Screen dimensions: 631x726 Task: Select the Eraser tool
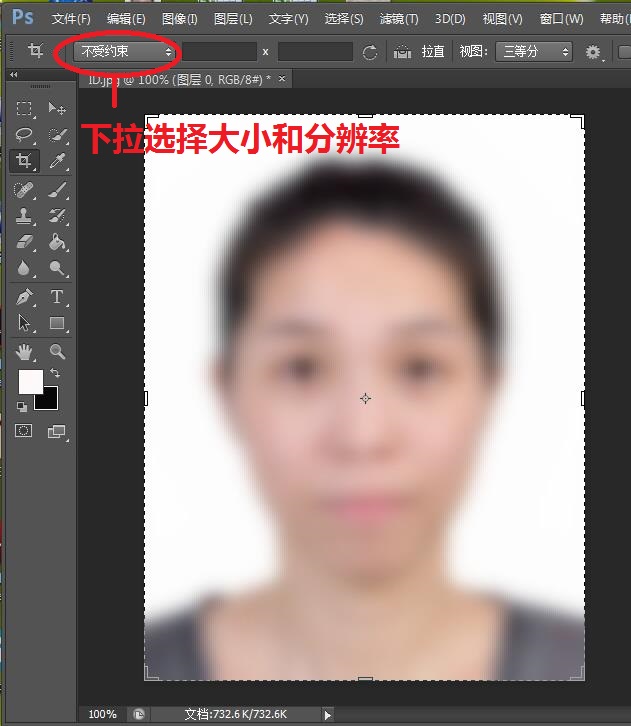[24, 242]
